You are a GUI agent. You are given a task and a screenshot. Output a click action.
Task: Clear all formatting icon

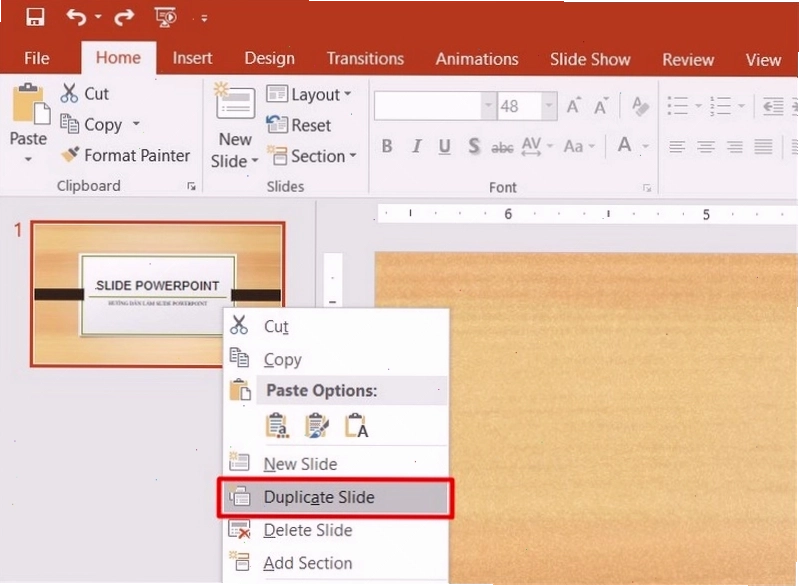point(640,106)
